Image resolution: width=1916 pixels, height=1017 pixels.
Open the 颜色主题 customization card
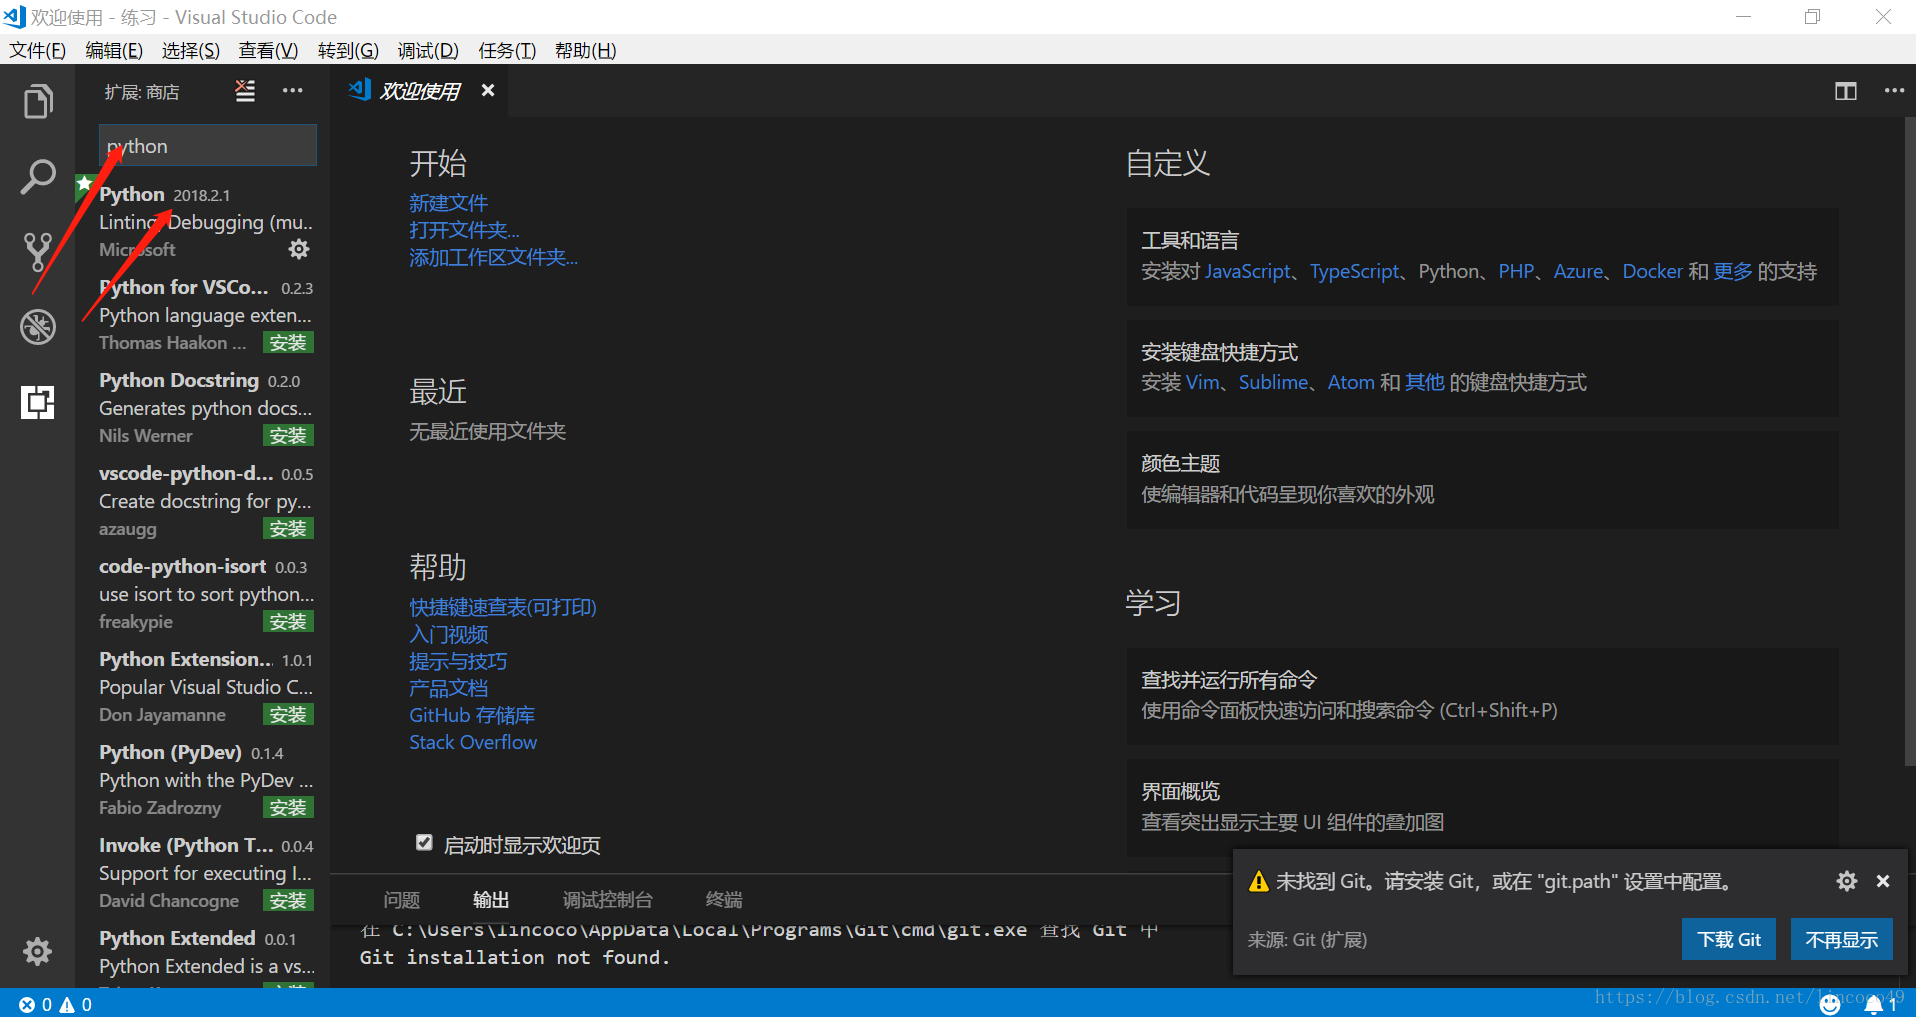pyautogui.click(x=1482, y=479)
